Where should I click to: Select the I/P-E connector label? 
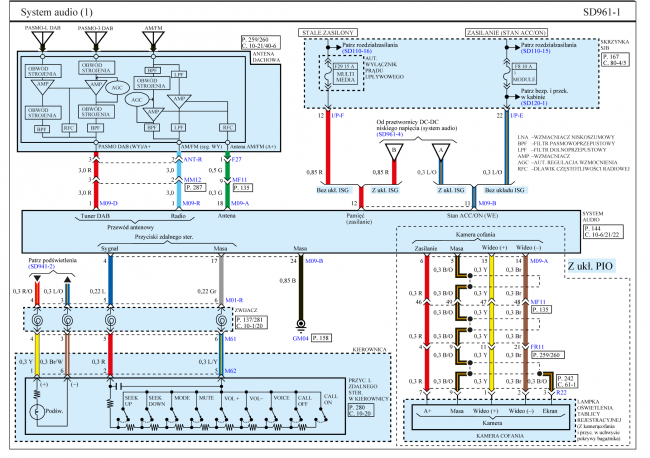[517, 116]
